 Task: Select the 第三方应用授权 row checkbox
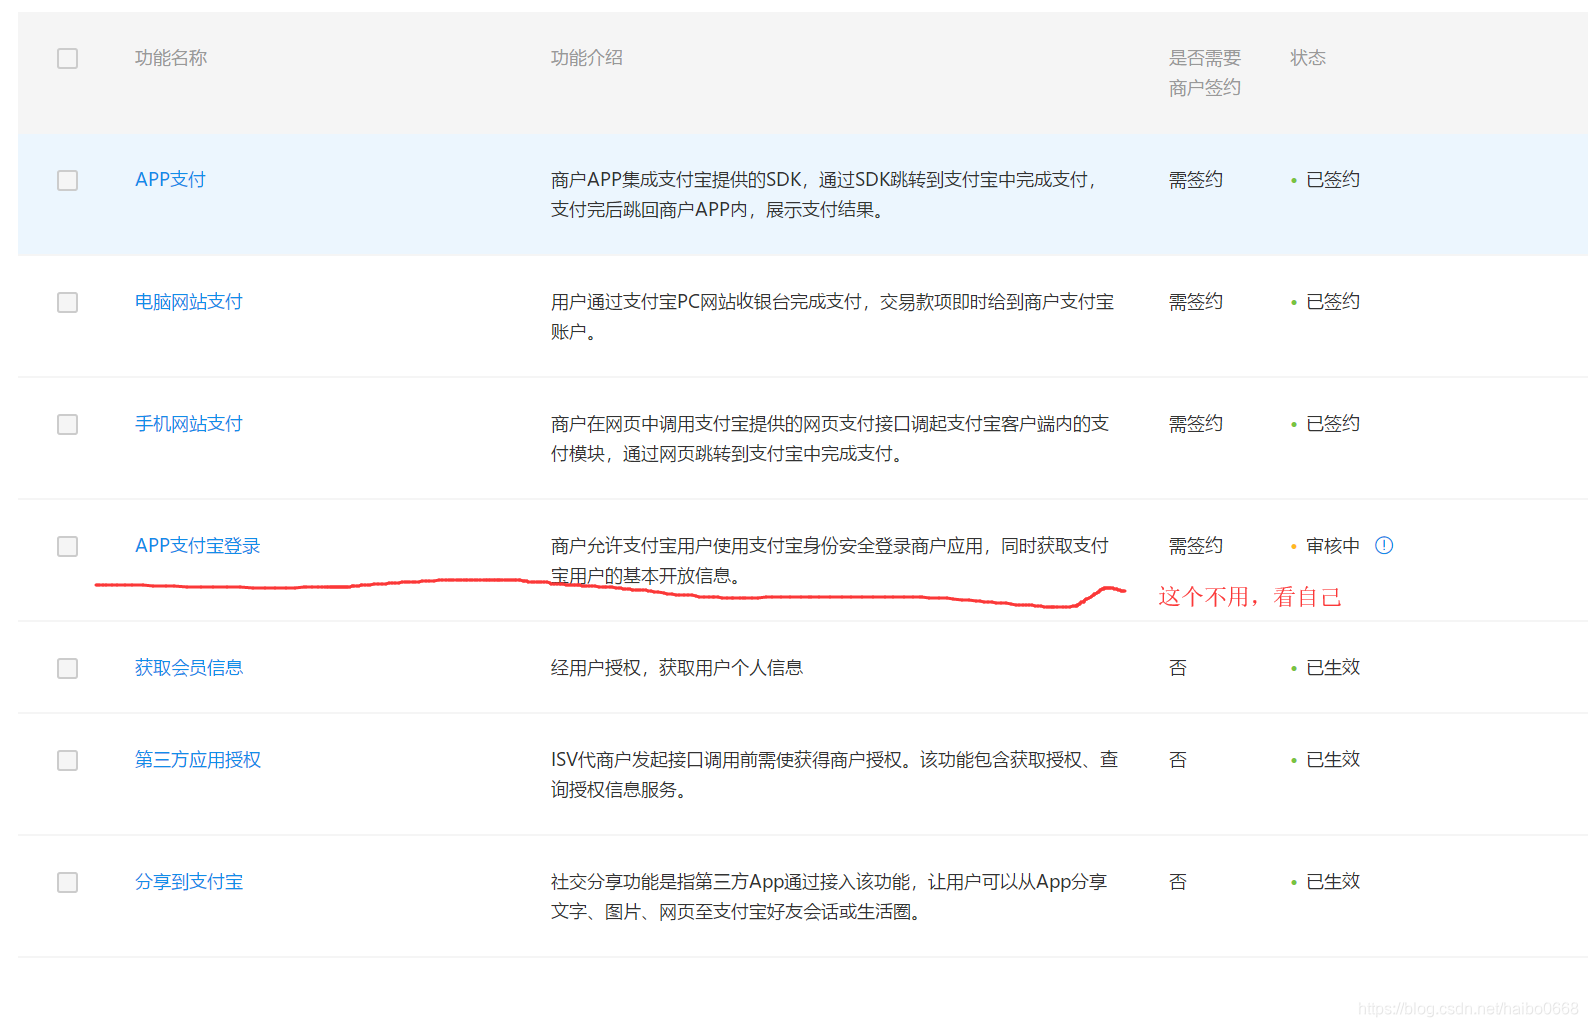point(67,760)
